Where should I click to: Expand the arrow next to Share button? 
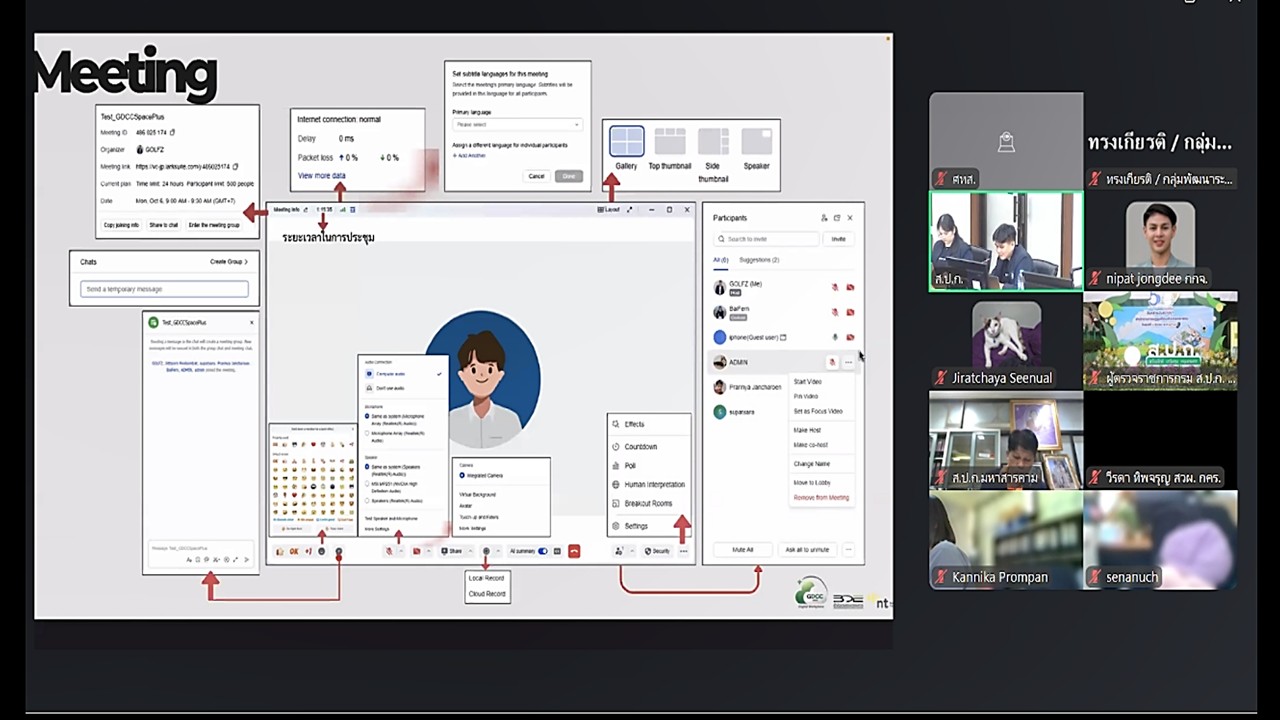pyautogui.click(x=470, y=551)
